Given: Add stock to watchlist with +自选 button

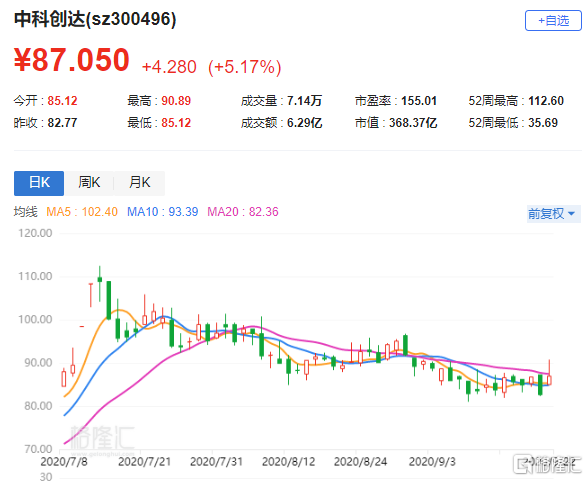Looking at the screenshot, I should click(553, 21).
